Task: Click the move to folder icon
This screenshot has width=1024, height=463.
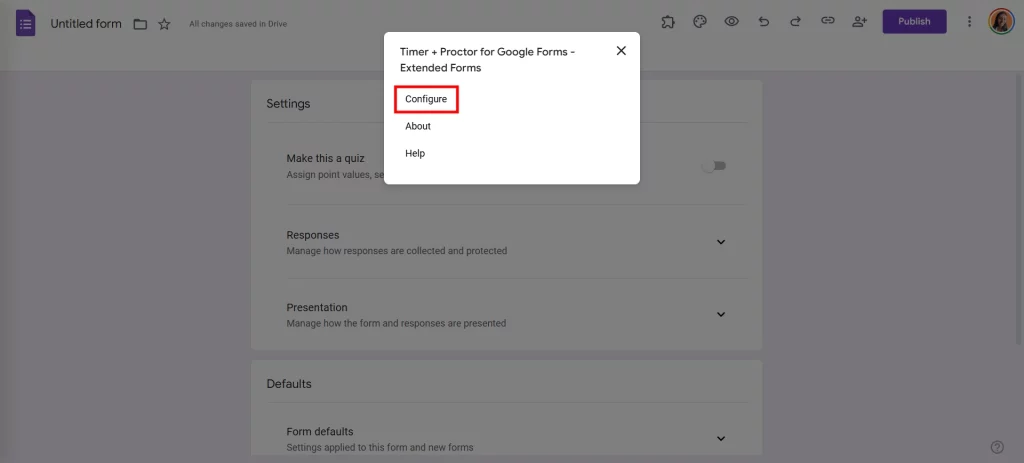Action: click(x=141, y=24)
